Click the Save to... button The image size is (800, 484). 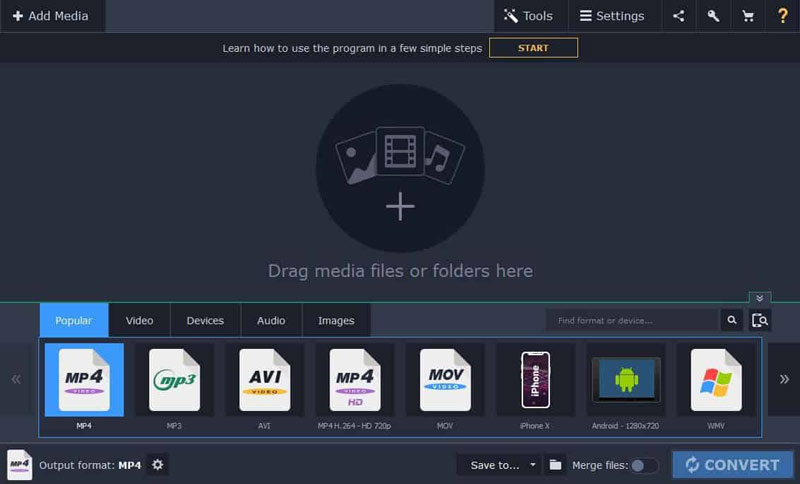click(x=494, y=465)
